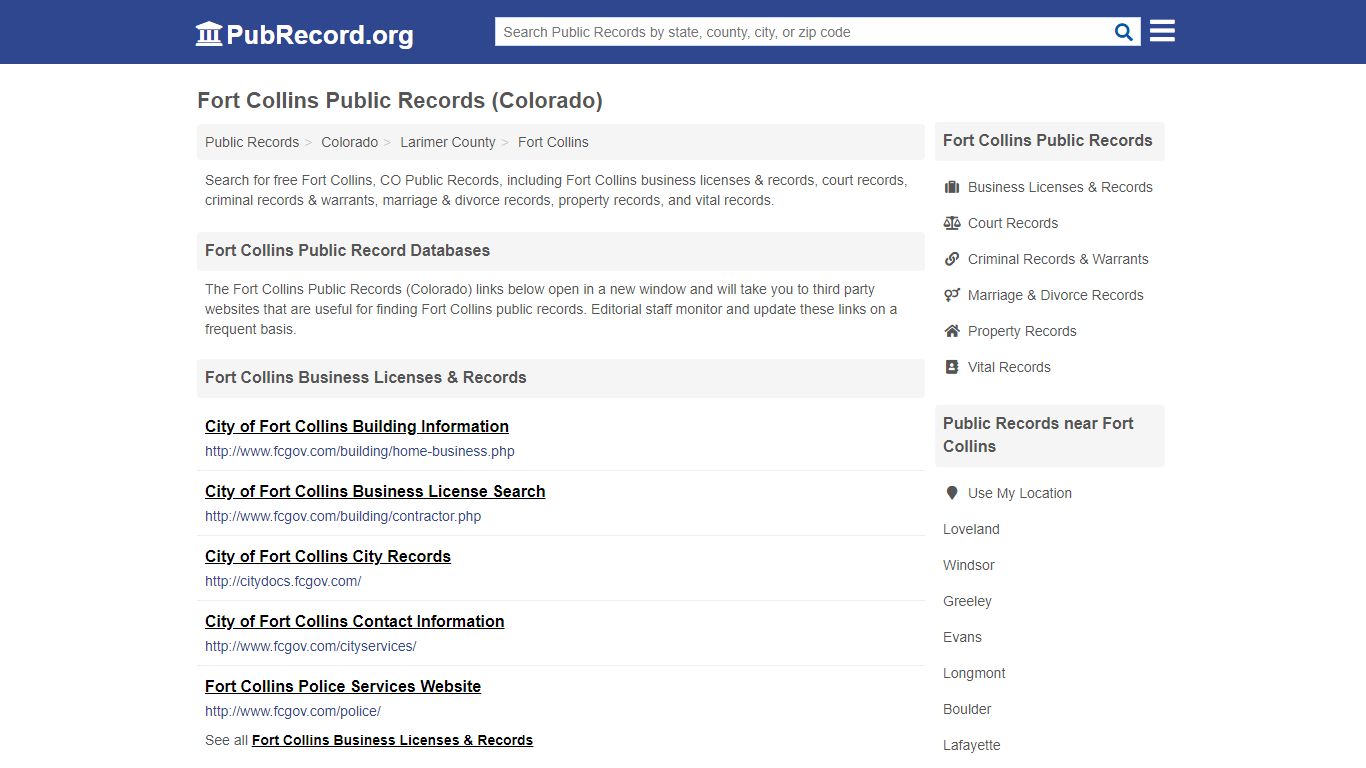Open Fort Collins Police Services Website
The height and width of the screenshot is (768, 1366).
pos(343,686)
